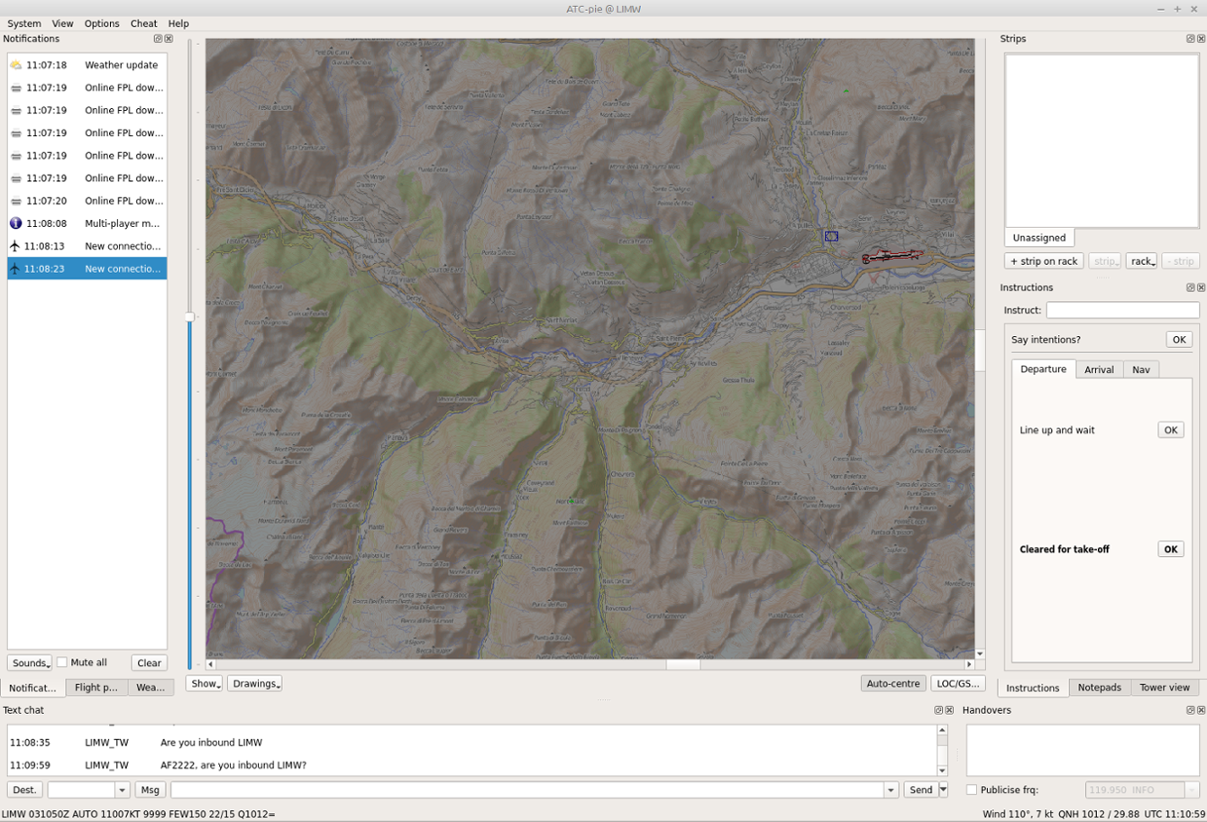
Task: Enable the Mute all checkbox
Action: (62, 662)
